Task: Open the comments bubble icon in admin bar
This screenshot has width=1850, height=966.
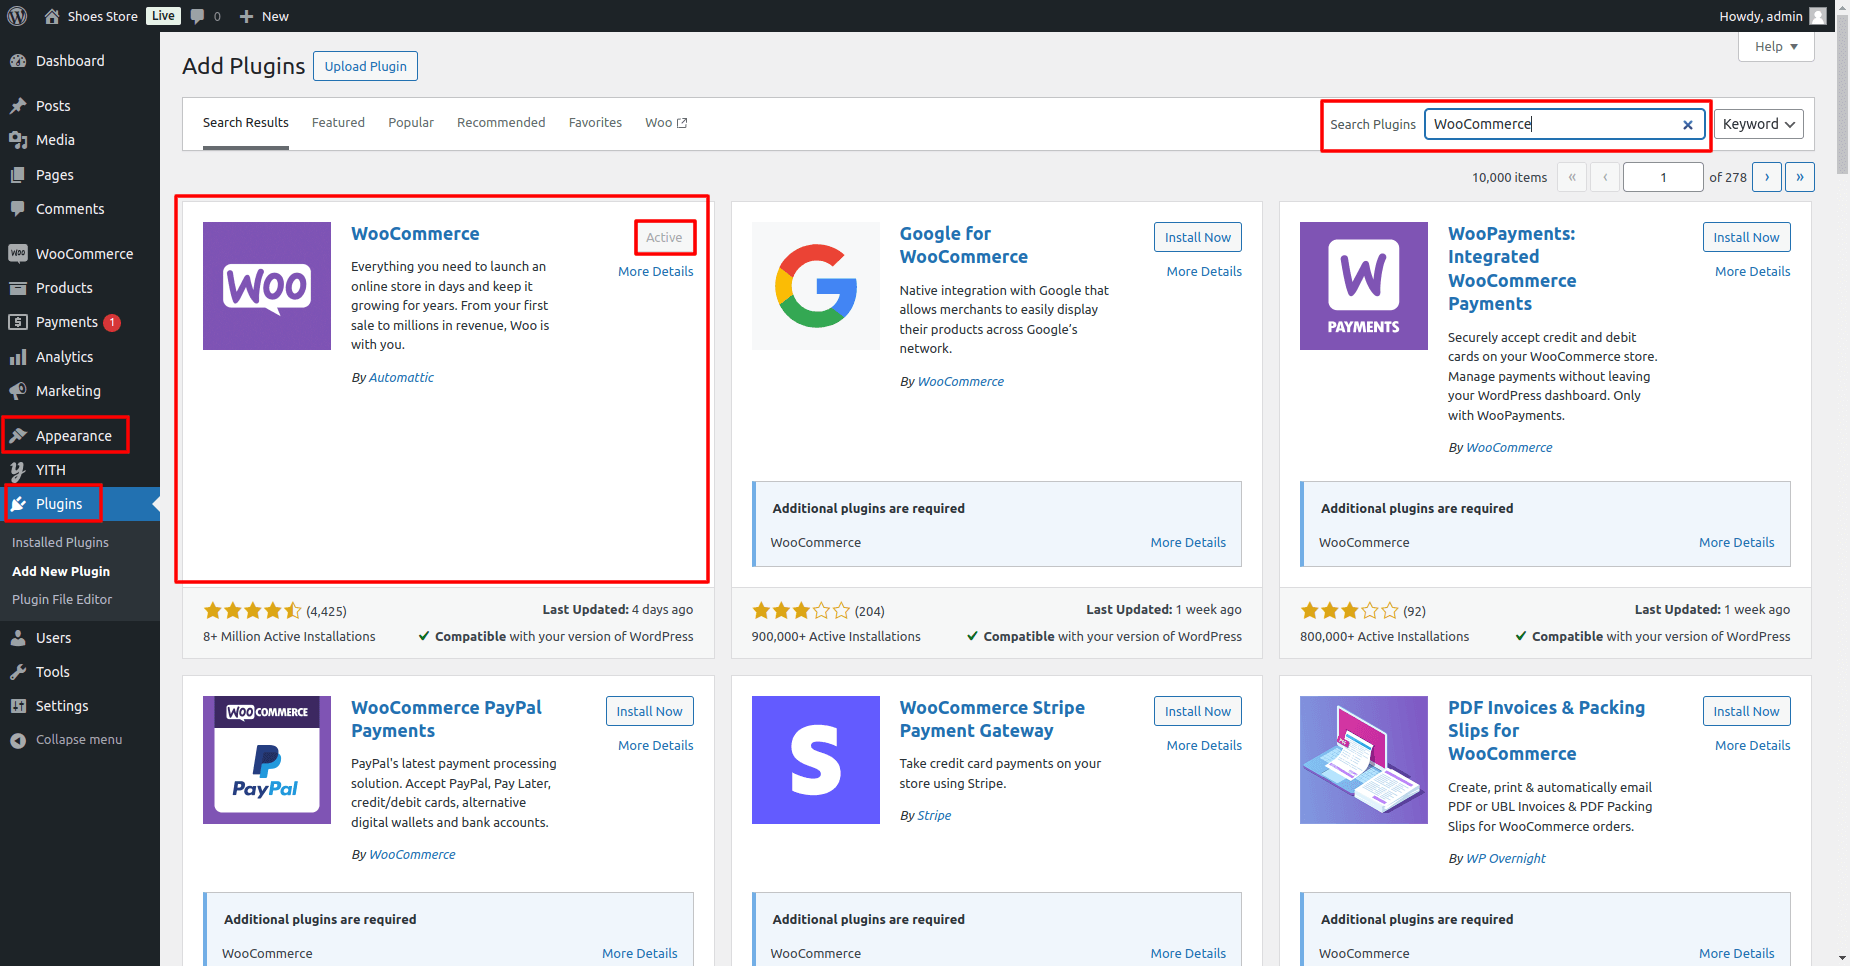Action: coord(198,16)
